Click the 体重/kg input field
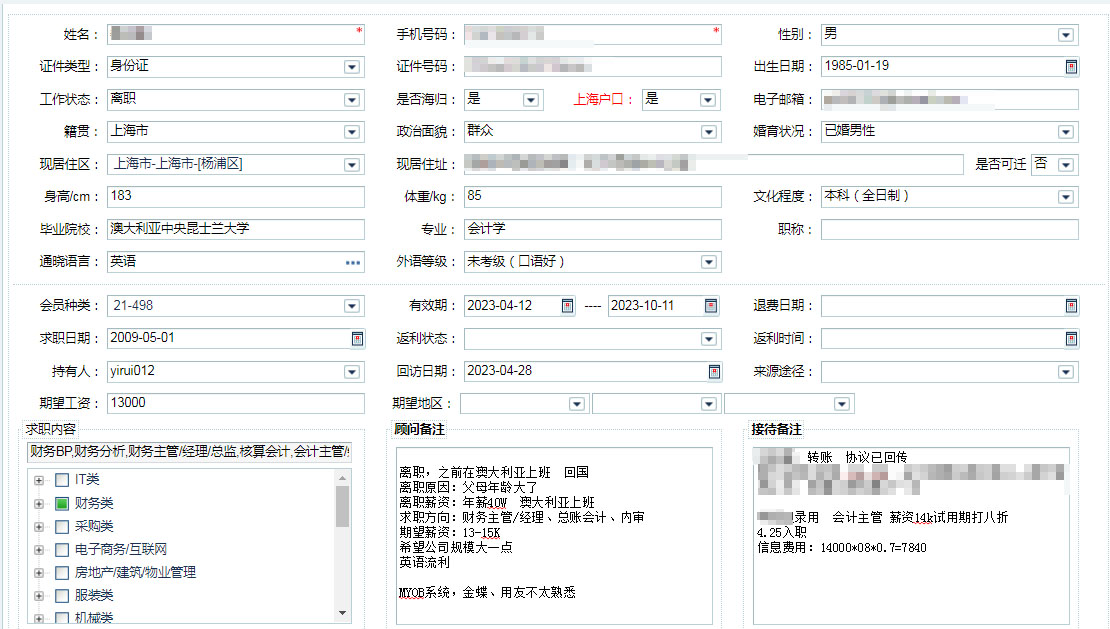1110x629 pixels. coord(593,197)
